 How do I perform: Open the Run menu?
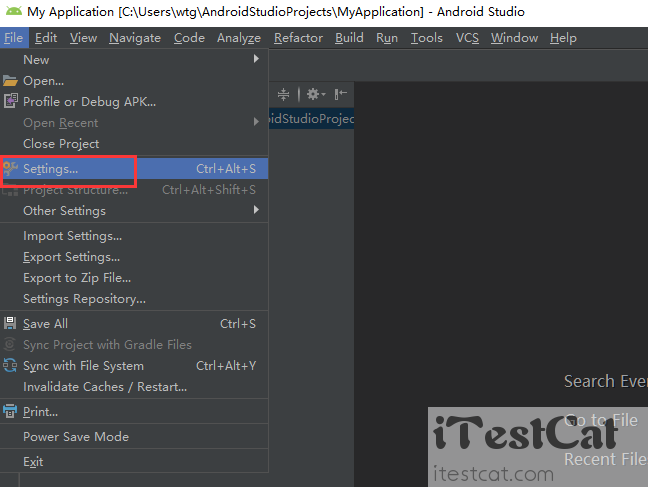(x=387, y=38)
